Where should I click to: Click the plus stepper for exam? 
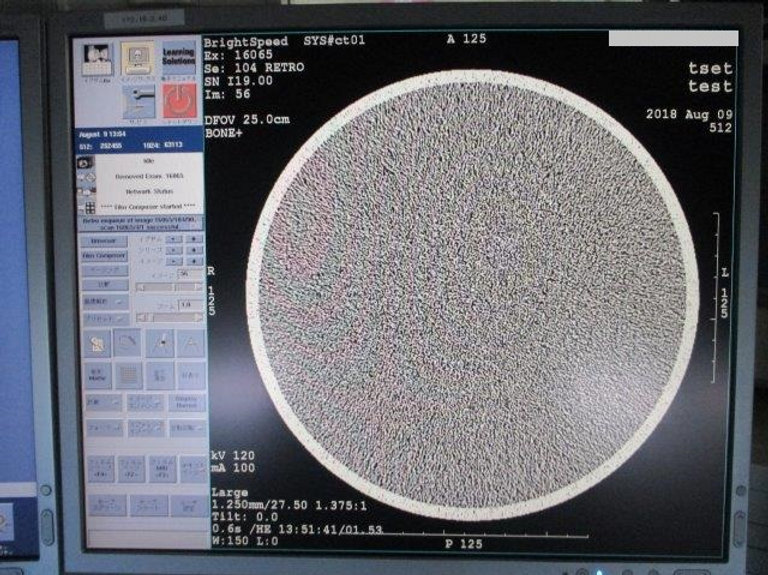(x=194, y=240)
